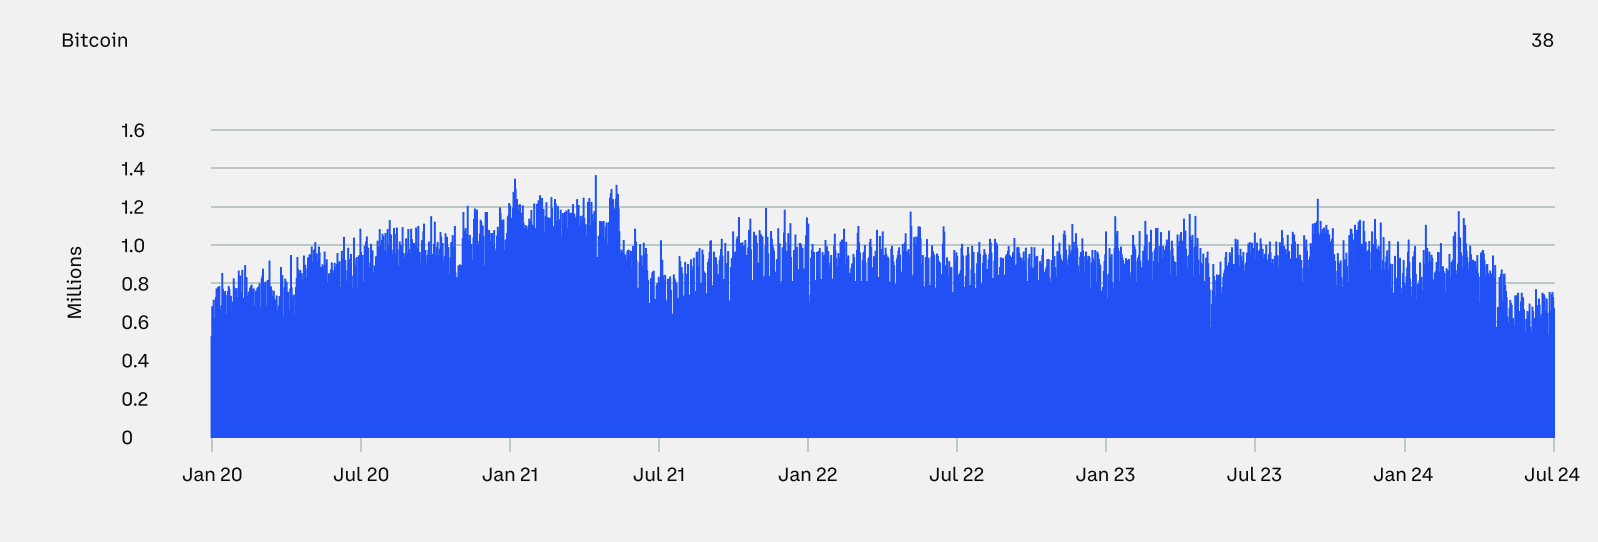This screenshot has height=542, width=1598.
Task: Click the Bitcoin chart title
Action: tap(95, 40)
